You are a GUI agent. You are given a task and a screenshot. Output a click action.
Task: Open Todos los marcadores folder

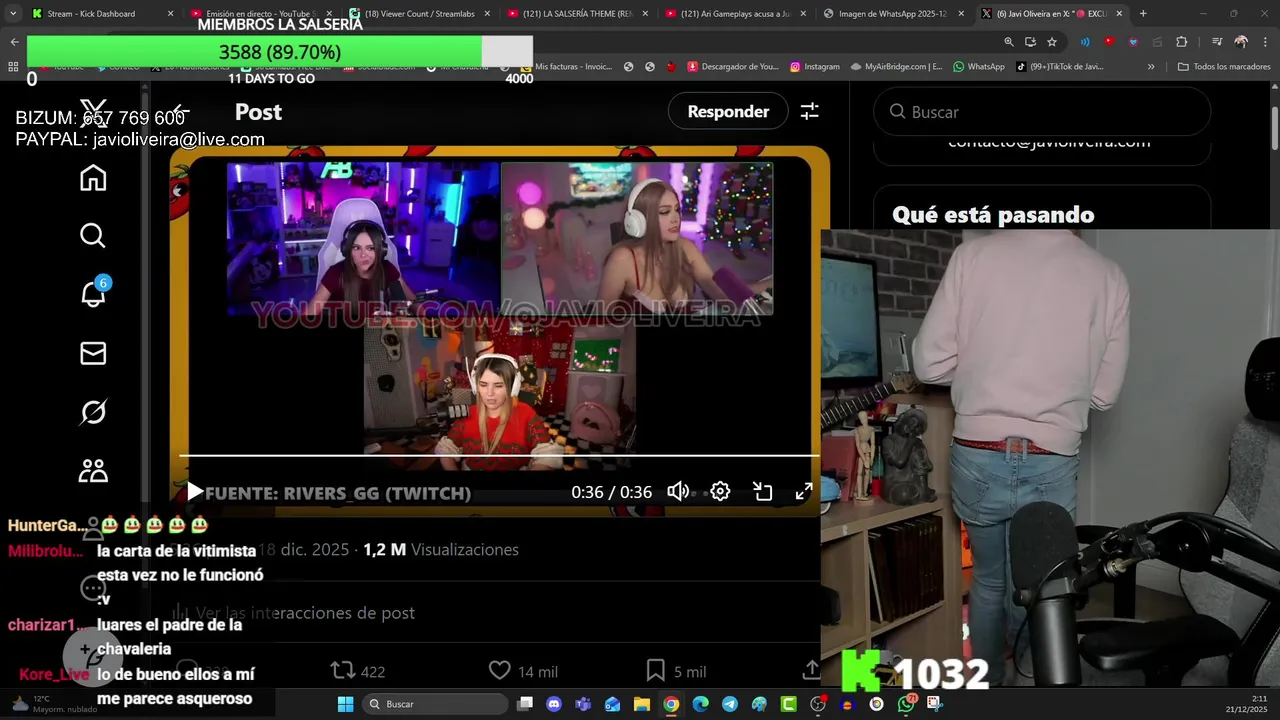(1224, 67)
